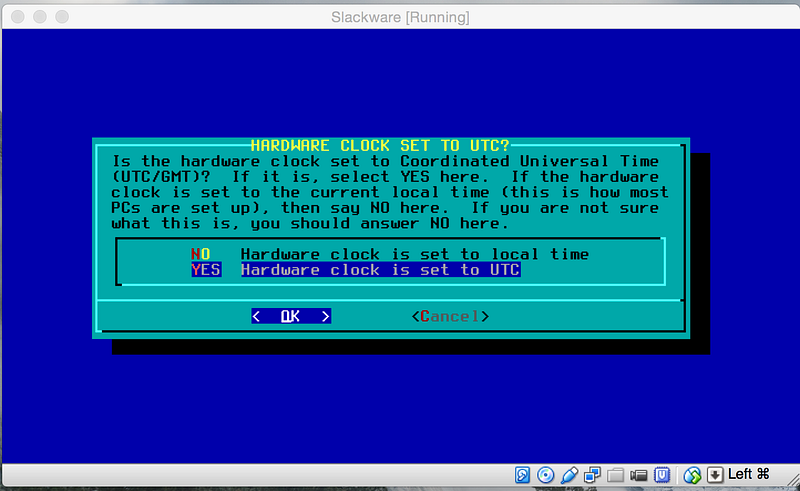Click the shared folders icon
Screen dimensions: 800x491
click(615, 475)
